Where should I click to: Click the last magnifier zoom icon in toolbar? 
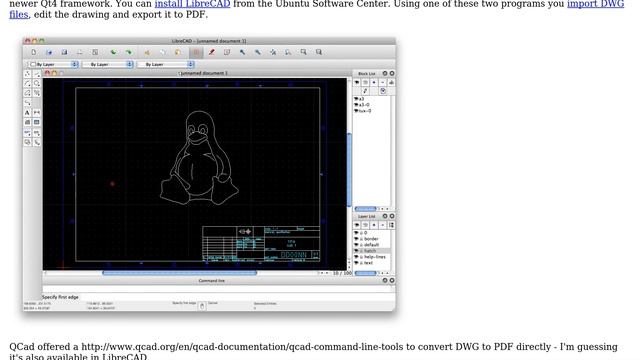click(x=319, y=52)
